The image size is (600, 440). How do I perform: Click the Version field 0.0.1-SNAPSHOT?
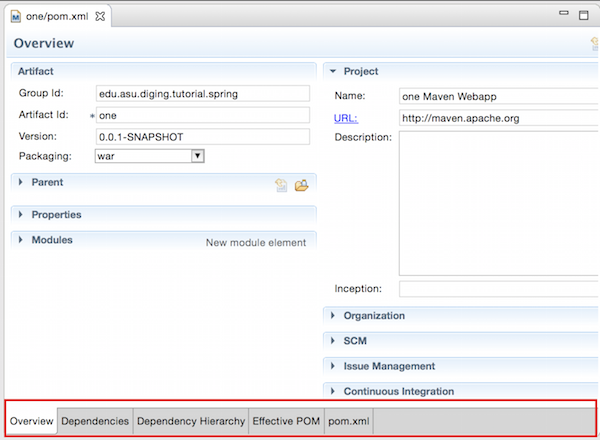[203, 137]
